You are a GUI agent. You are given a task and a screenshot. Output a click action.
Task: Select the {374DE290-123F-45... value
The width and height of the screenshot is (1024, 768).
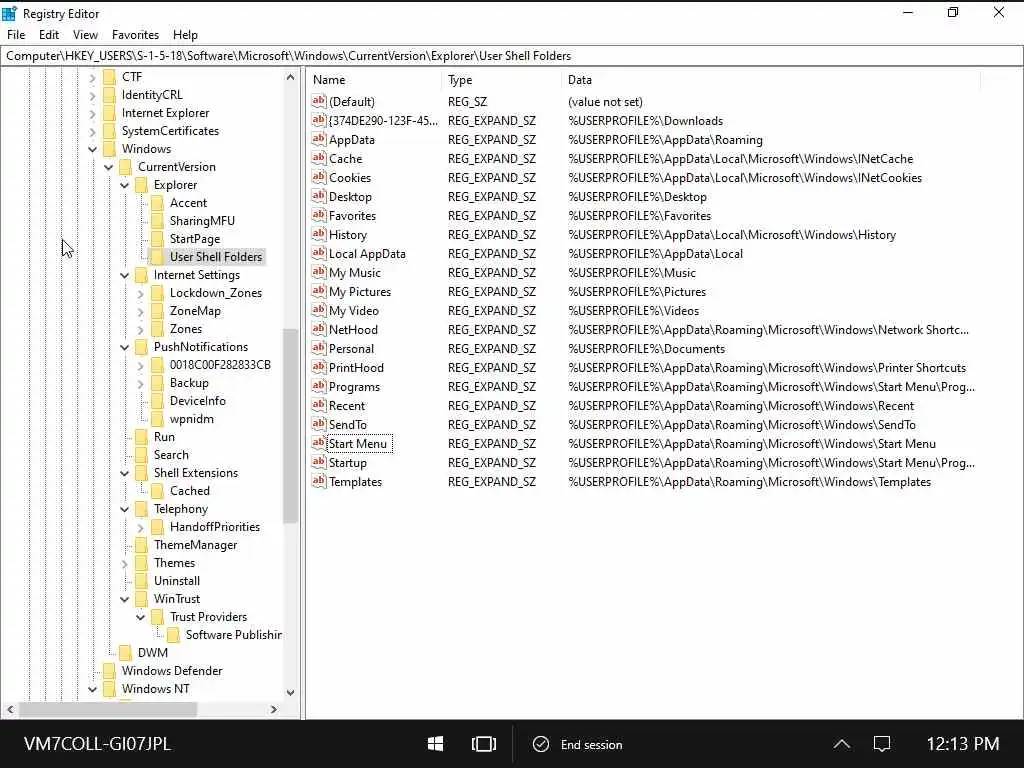(x=383, y=120)
